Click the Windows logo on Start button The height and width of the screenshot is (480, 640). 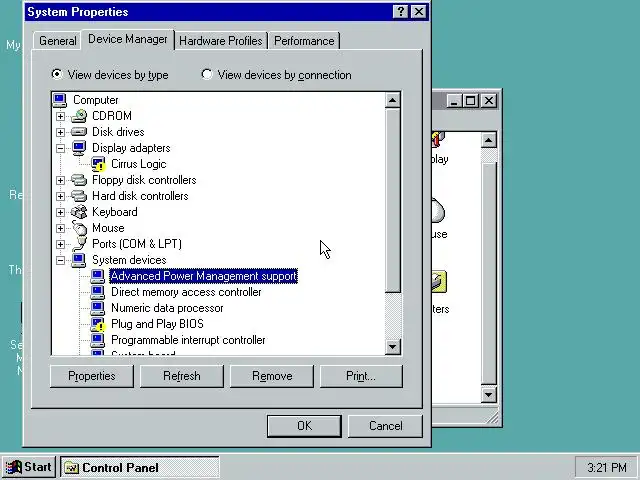[13, 467]
